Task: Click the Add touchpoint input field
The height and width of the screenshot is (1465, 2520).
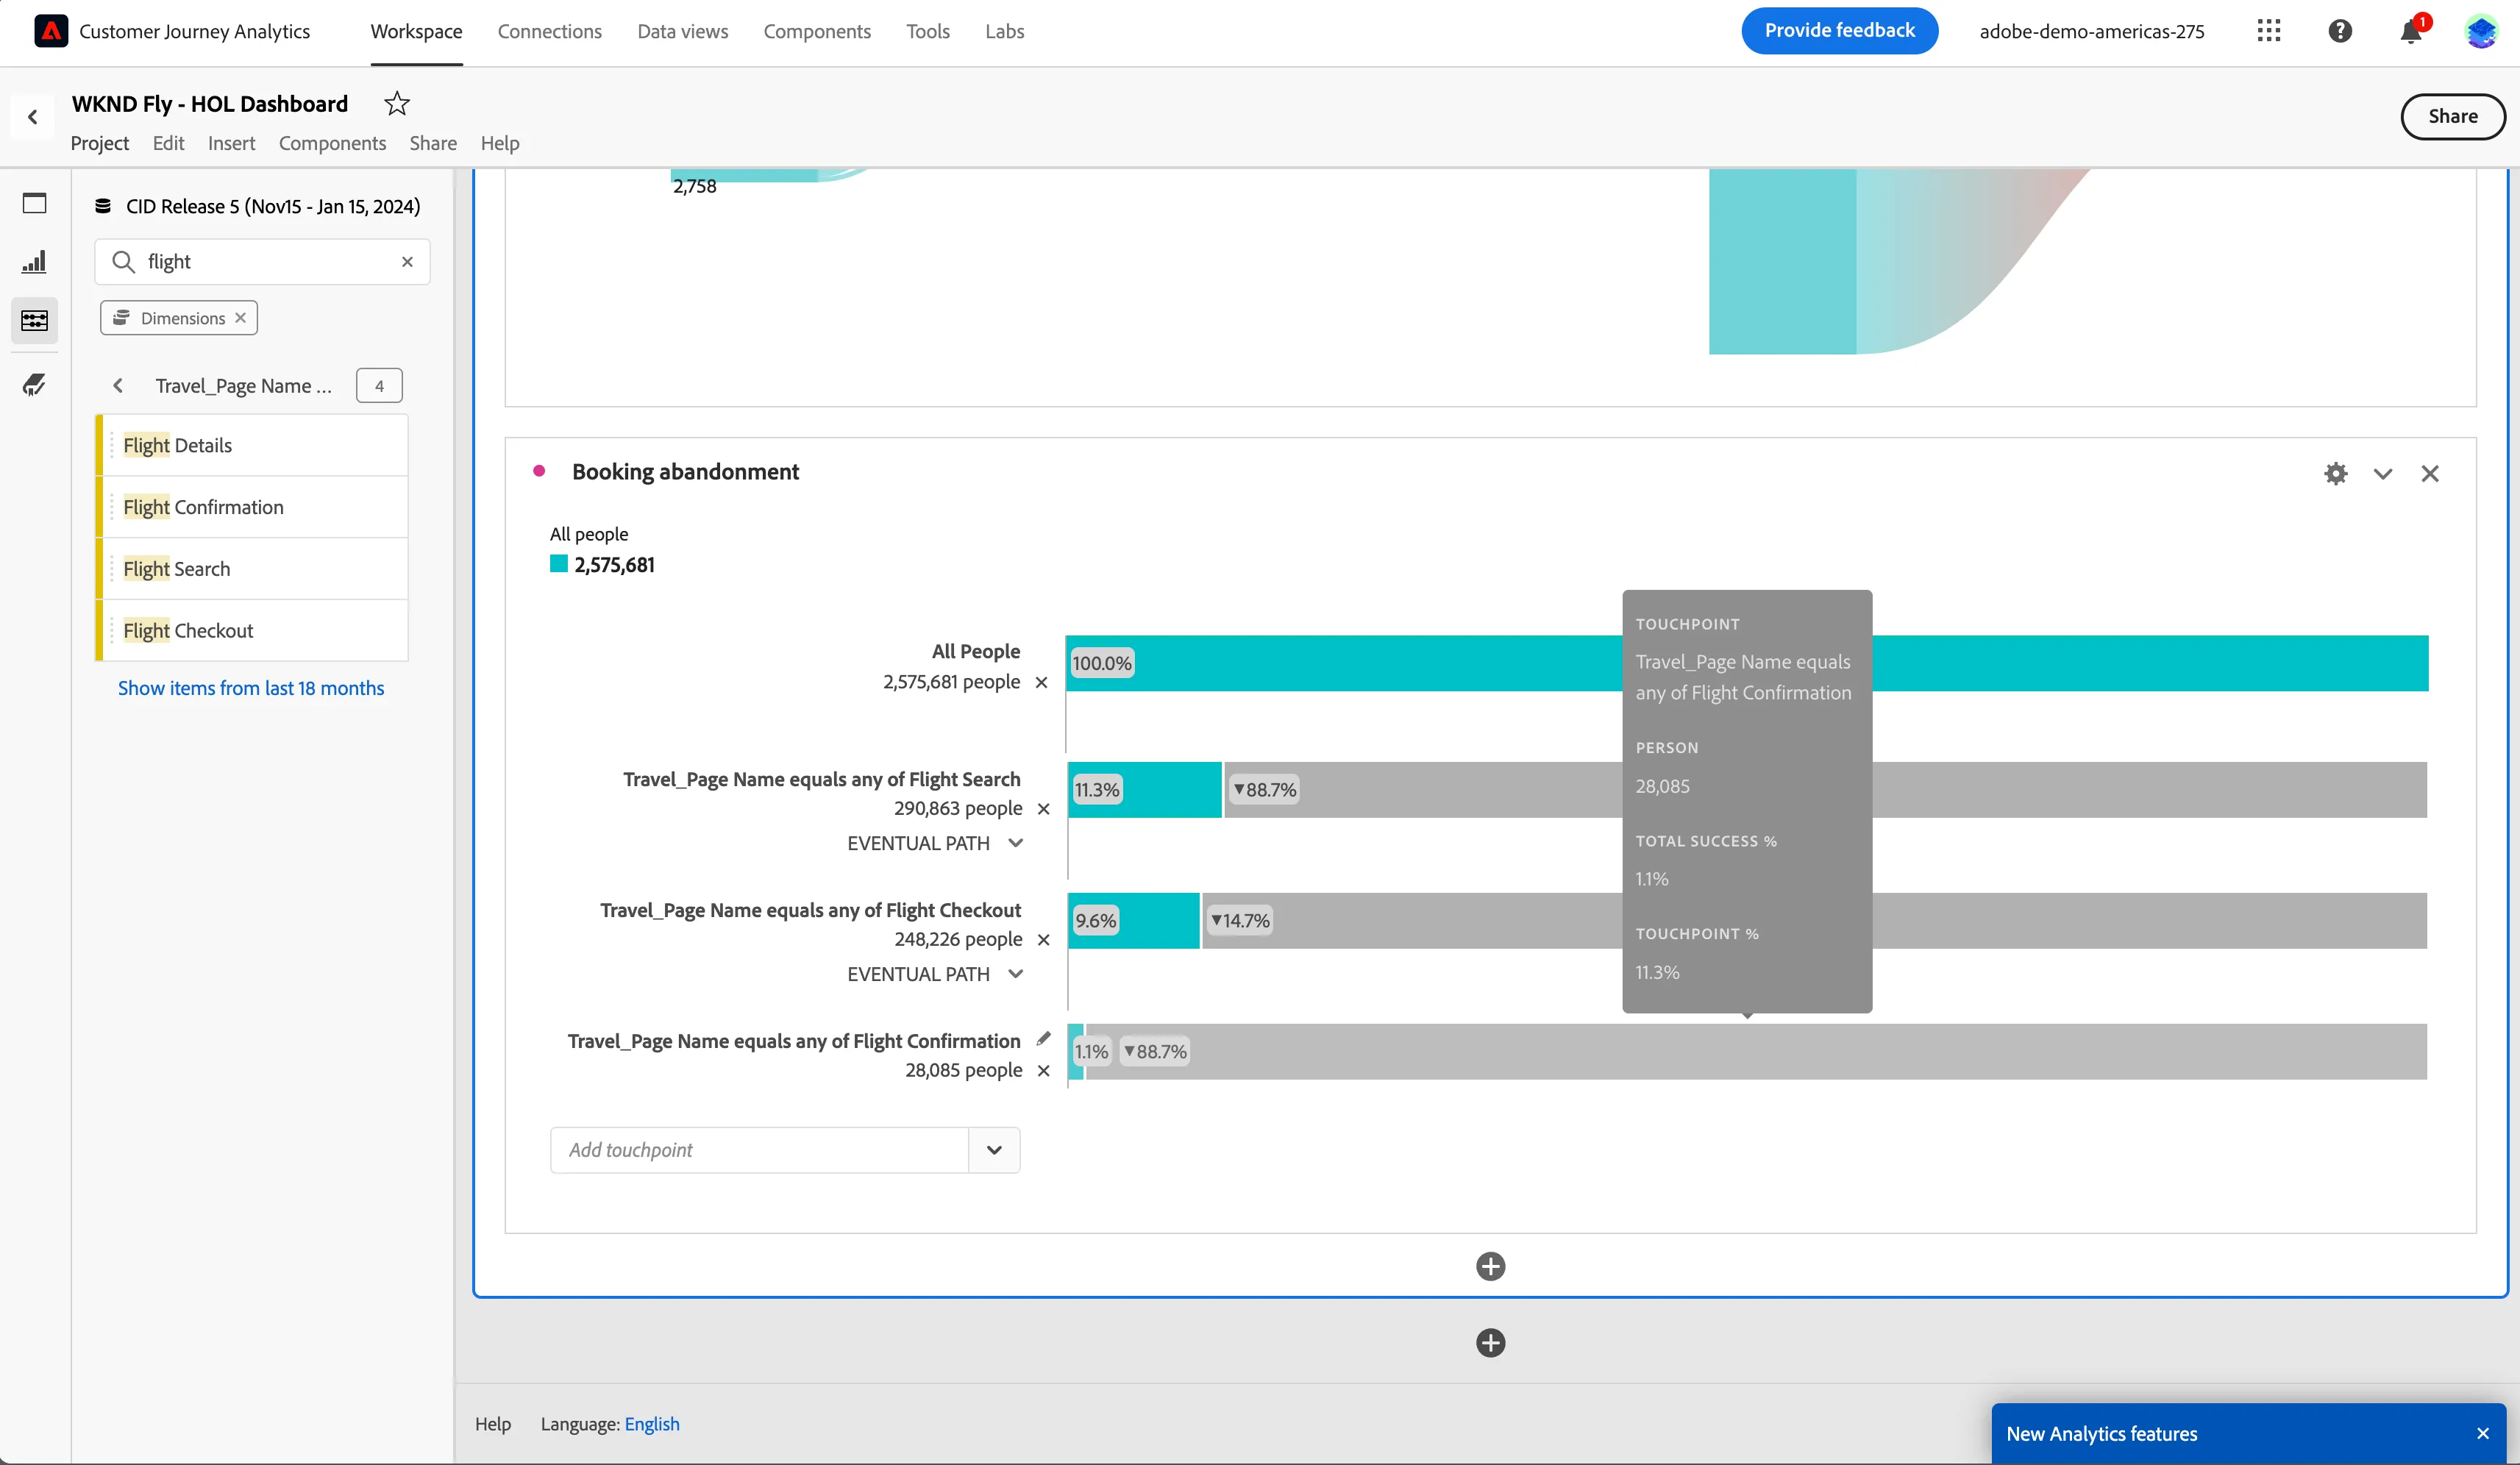Action: pyautogui.click(x=759, y=1150)
